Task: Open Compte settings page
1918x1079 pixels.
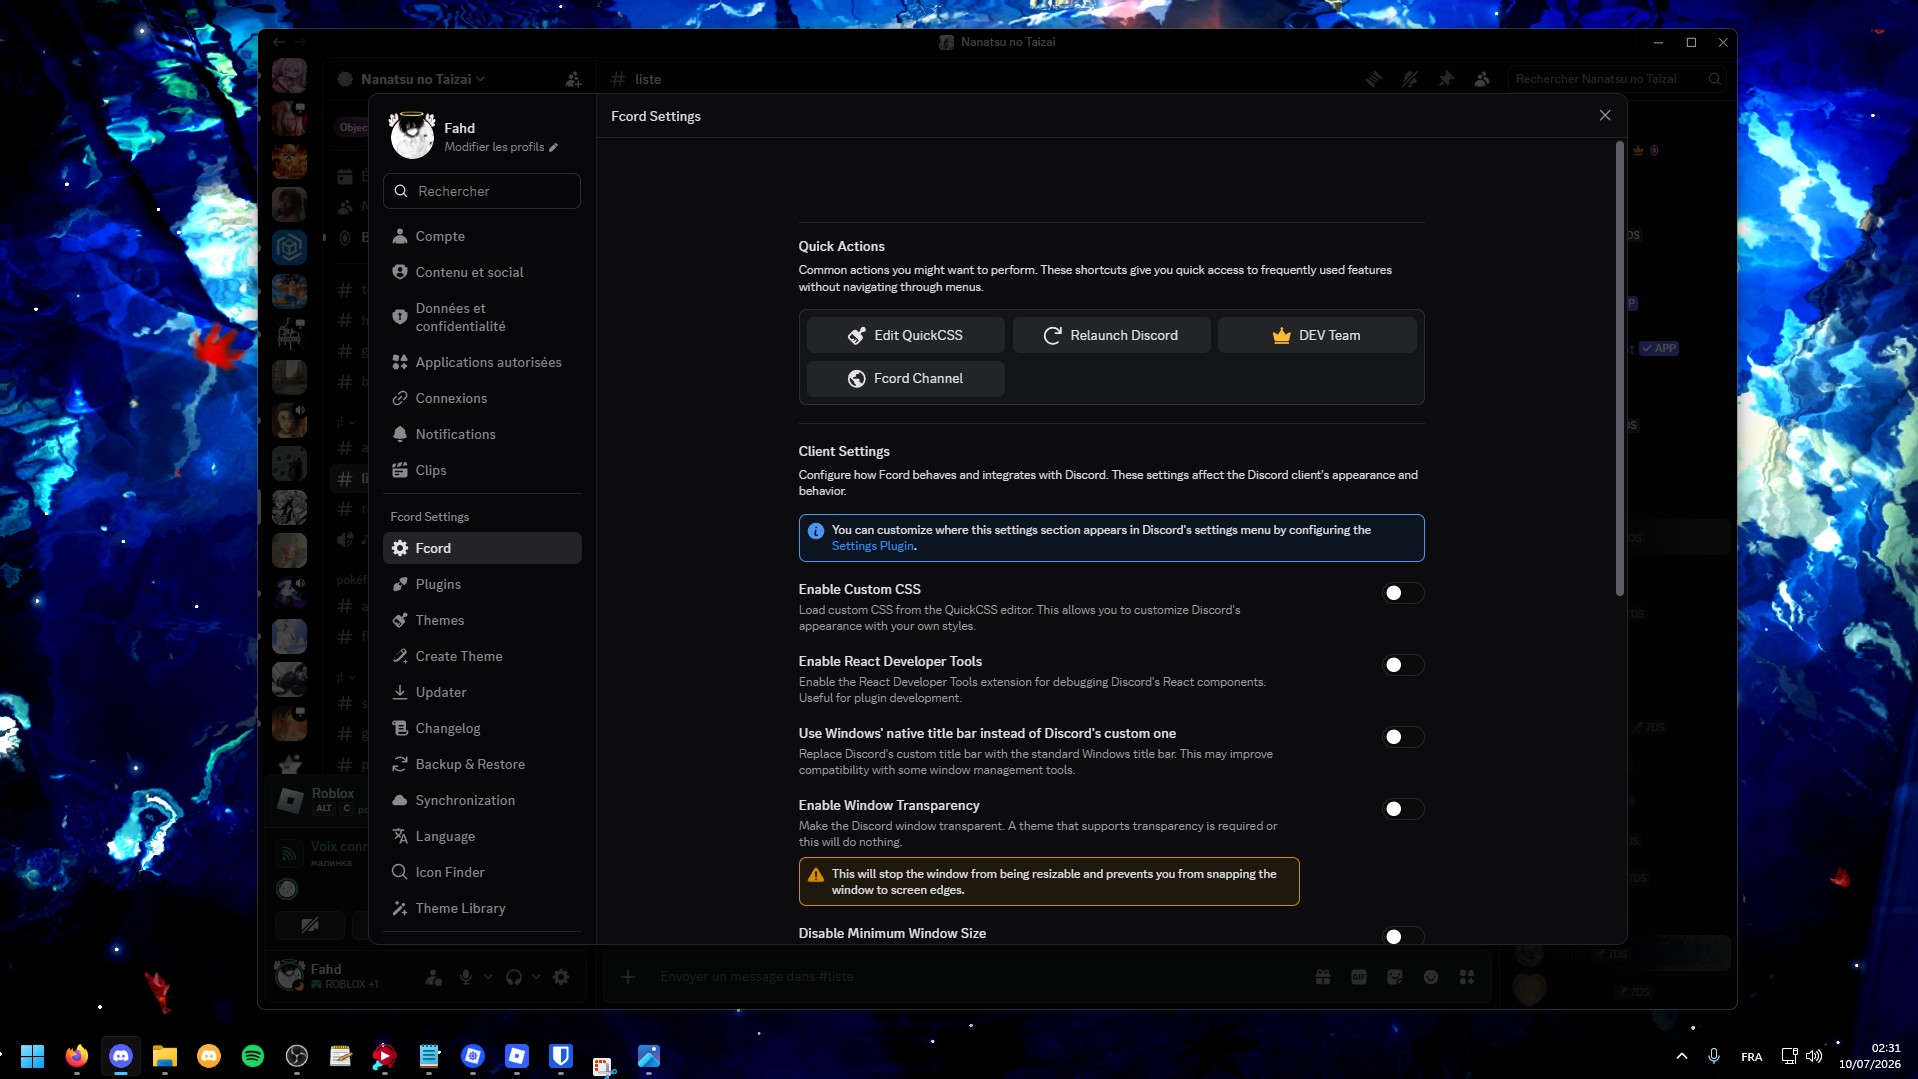Action: (x=482, y=236)
